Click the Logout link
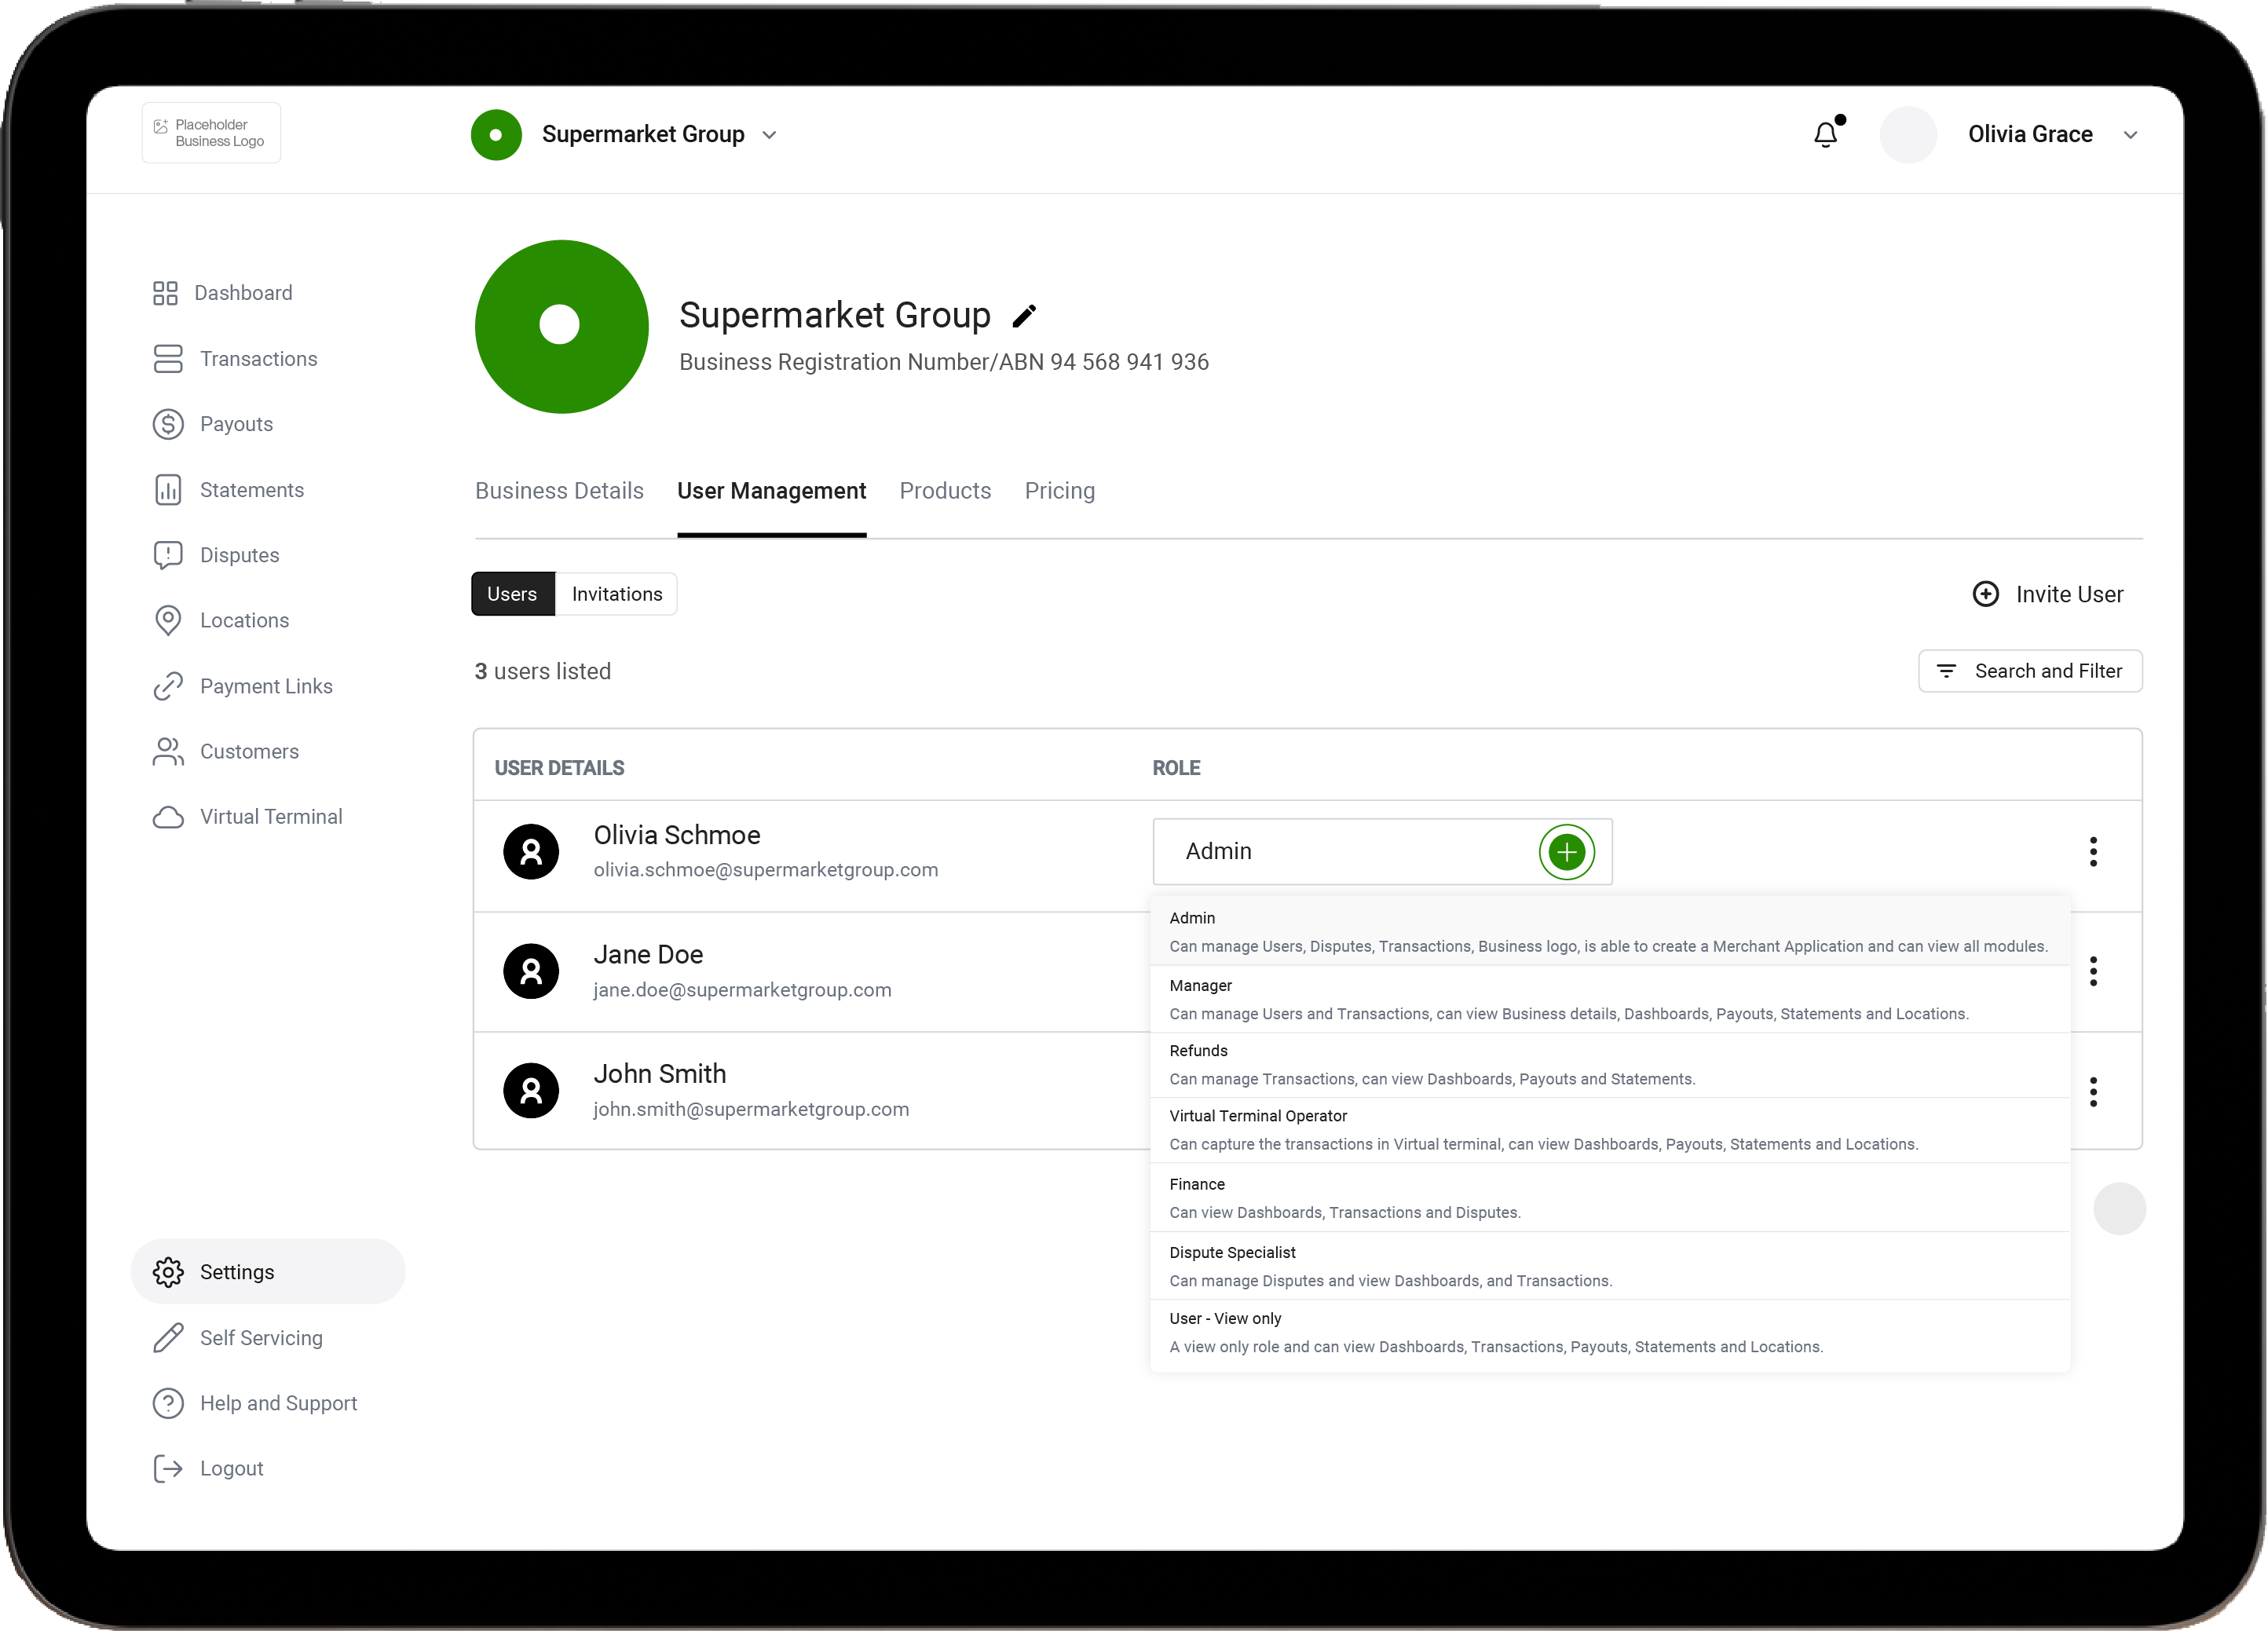 coord(231,1468)
